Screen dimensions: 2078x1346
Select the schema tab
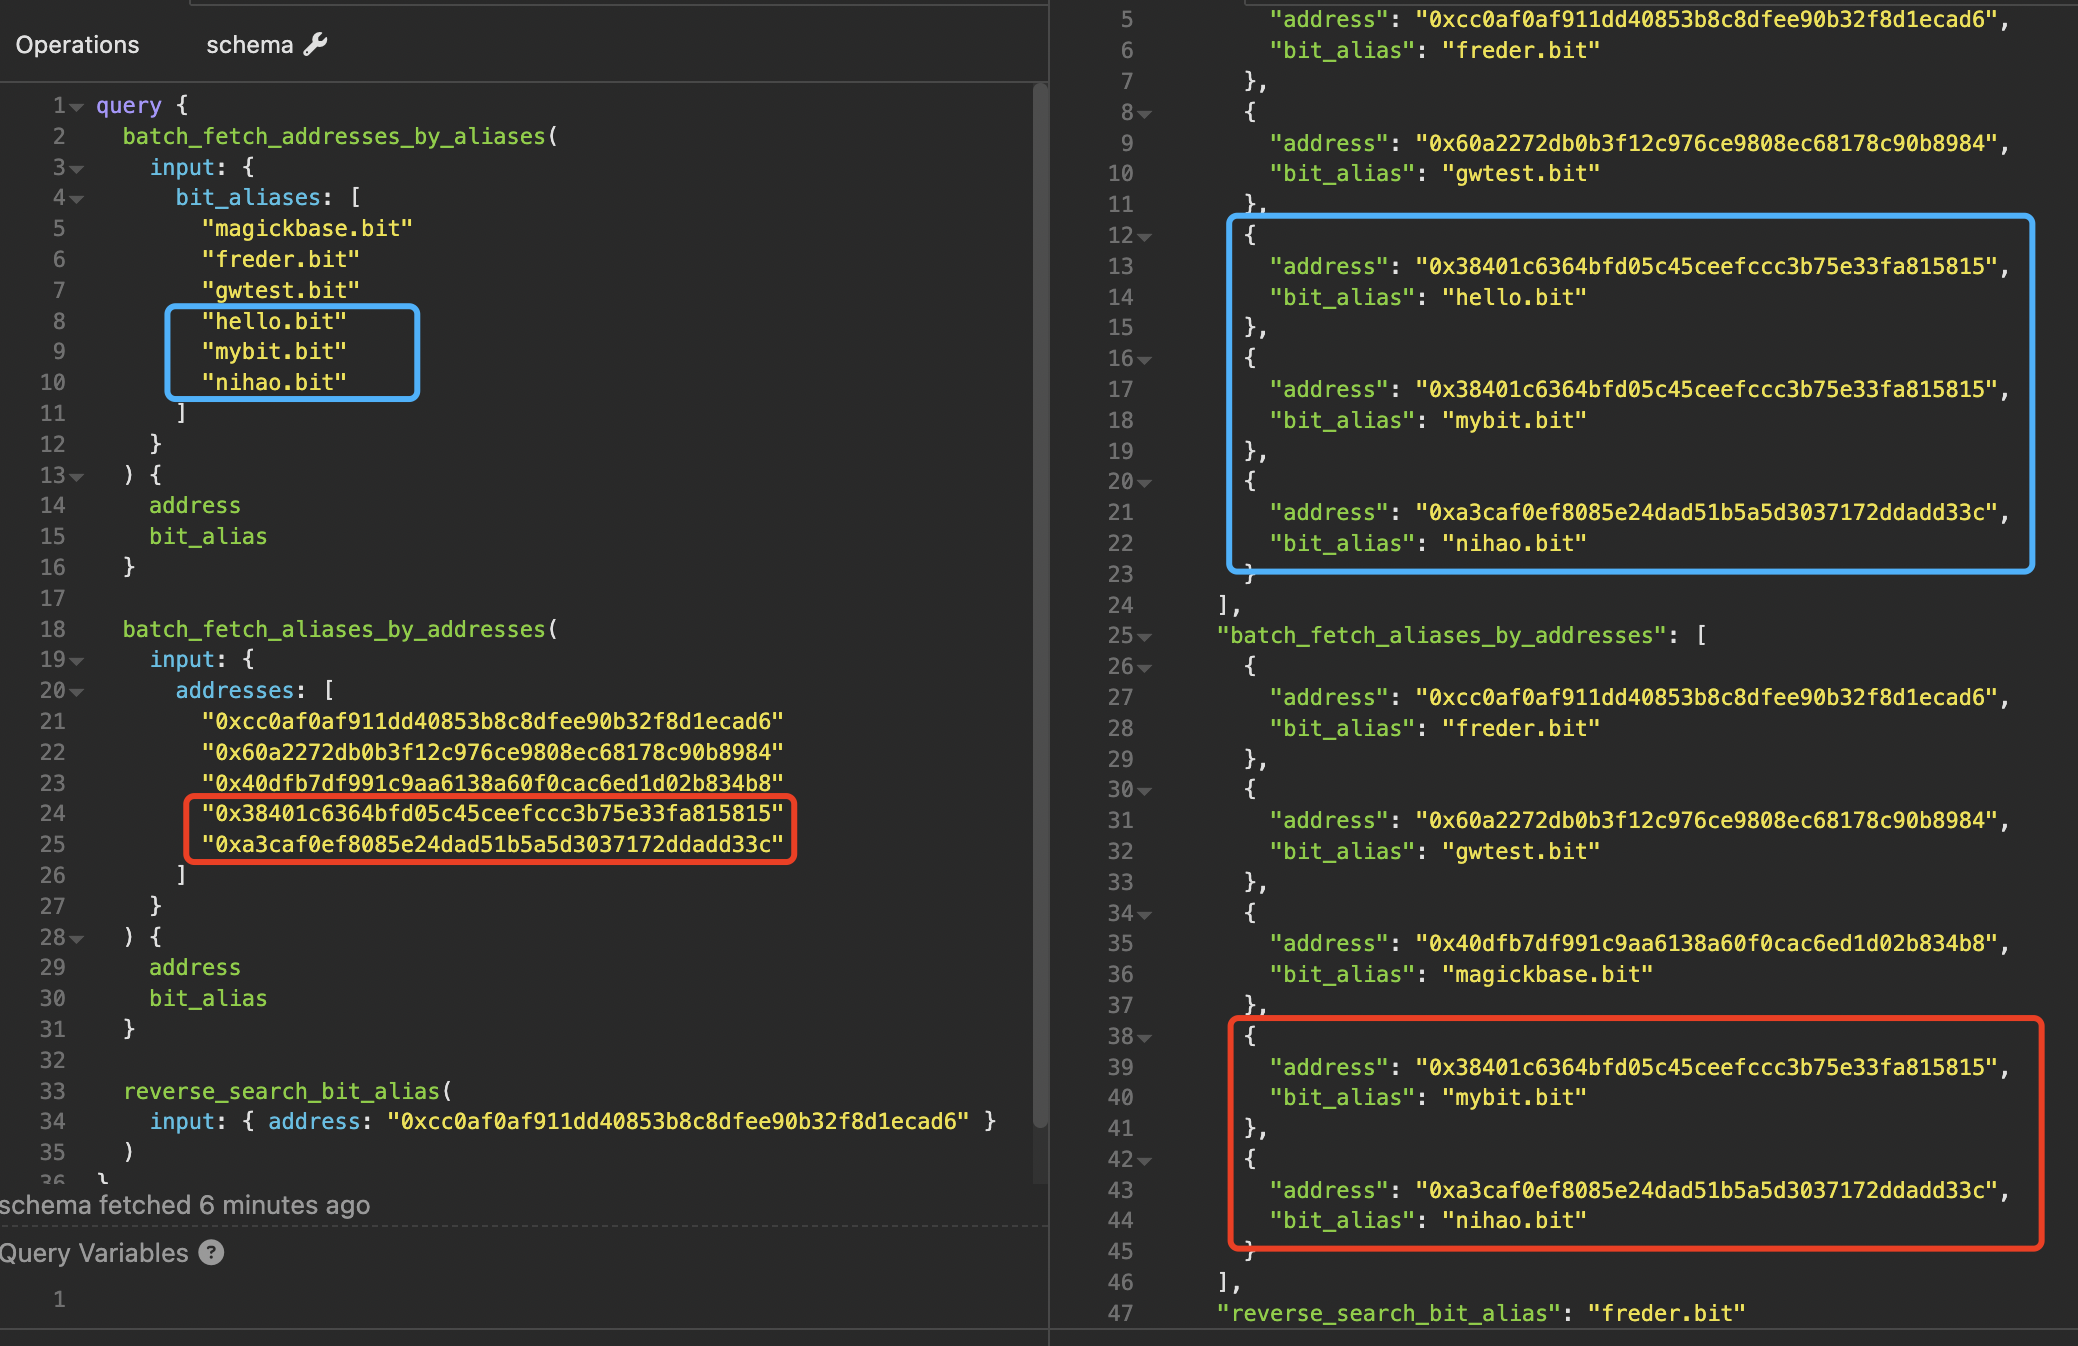(x=249, y=44)
